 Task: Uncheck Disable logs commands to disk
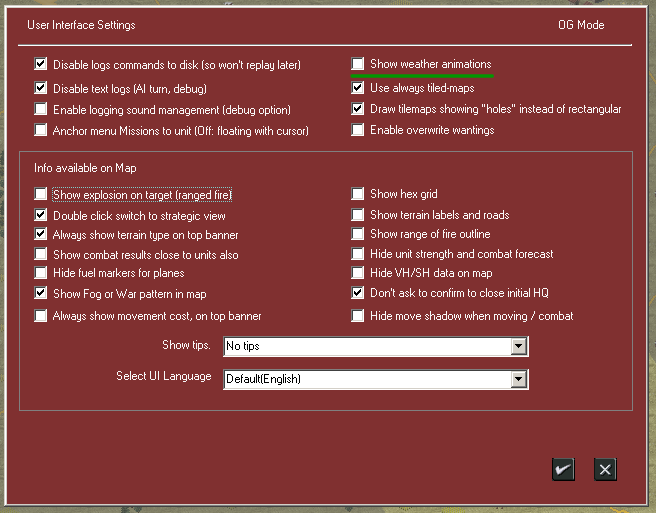[41, 64]
